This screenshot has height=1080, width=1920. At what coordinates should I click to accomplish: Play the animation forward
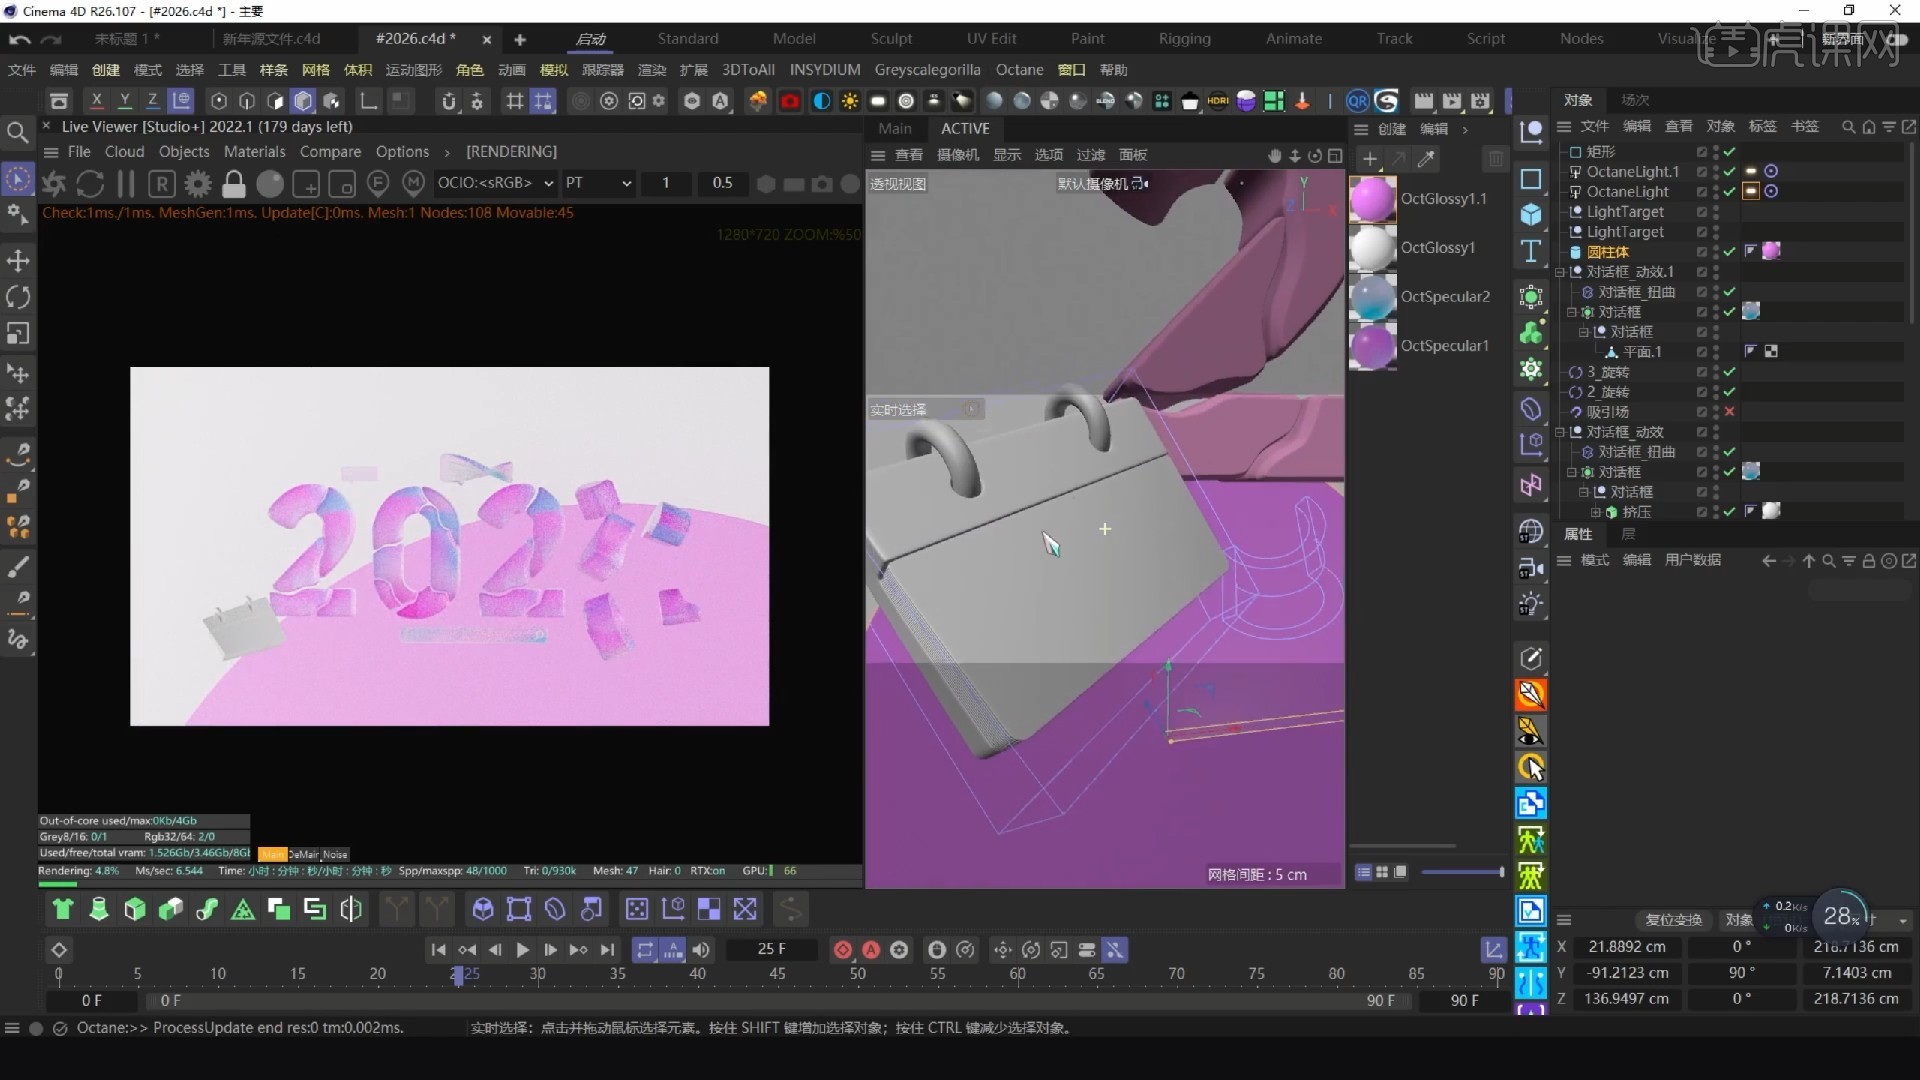pyautogui.click(x=522, y=950)
